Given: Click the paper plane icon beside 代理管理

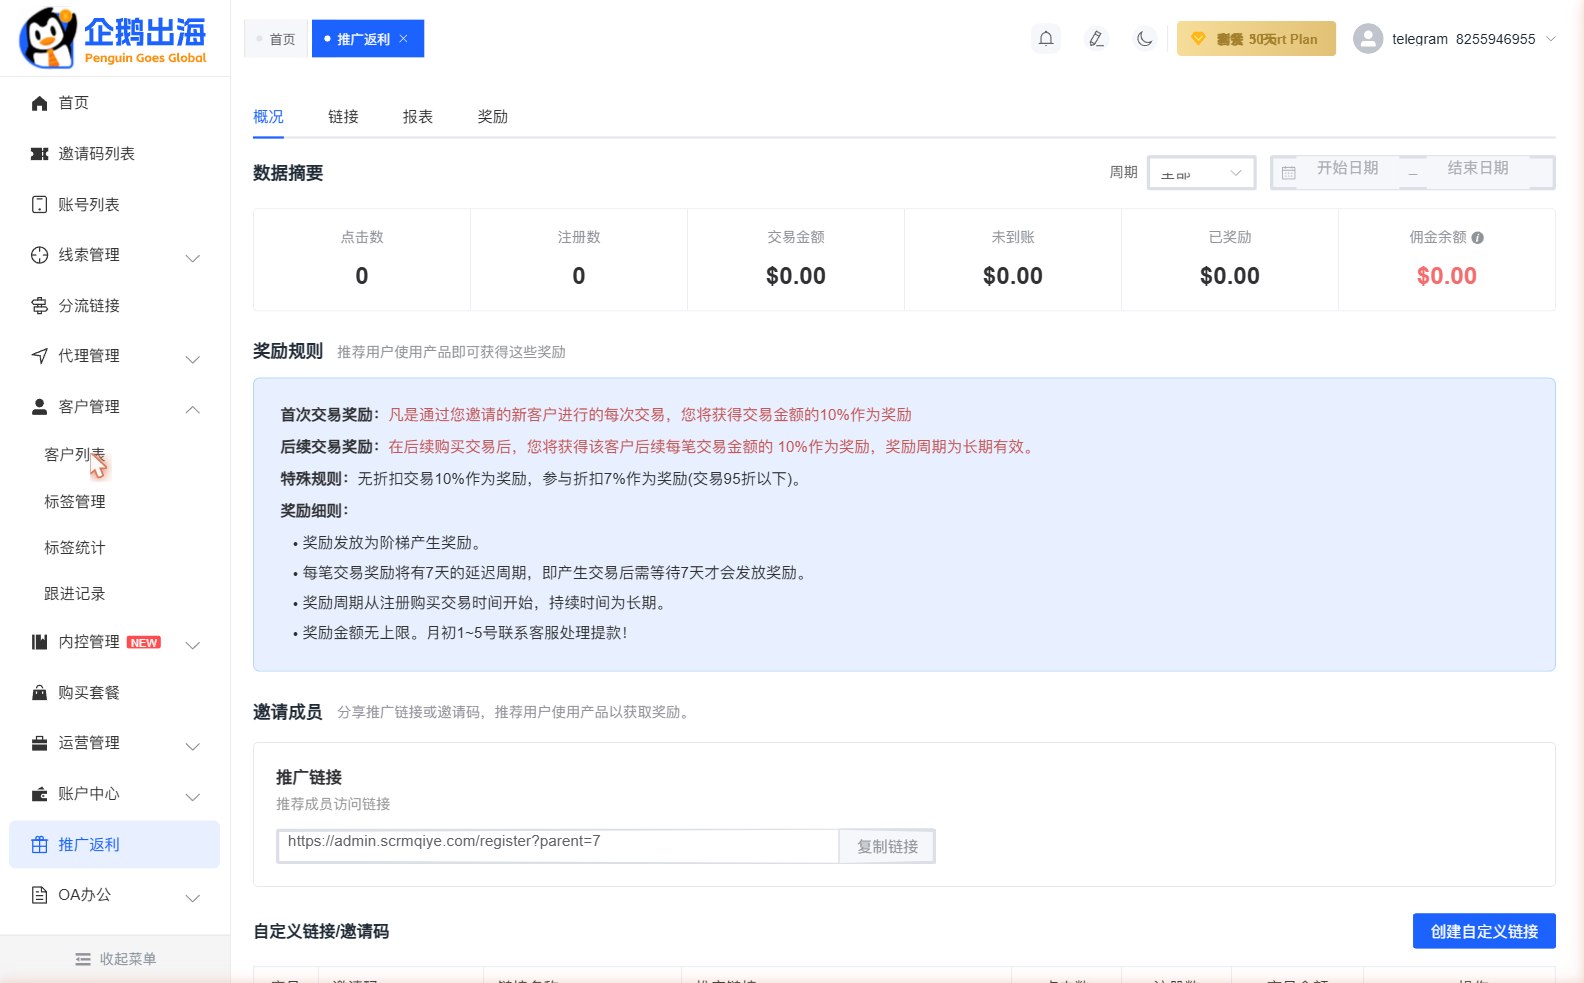Looking at the screenshot, I should pyautogui.click(x=39, y=356).
